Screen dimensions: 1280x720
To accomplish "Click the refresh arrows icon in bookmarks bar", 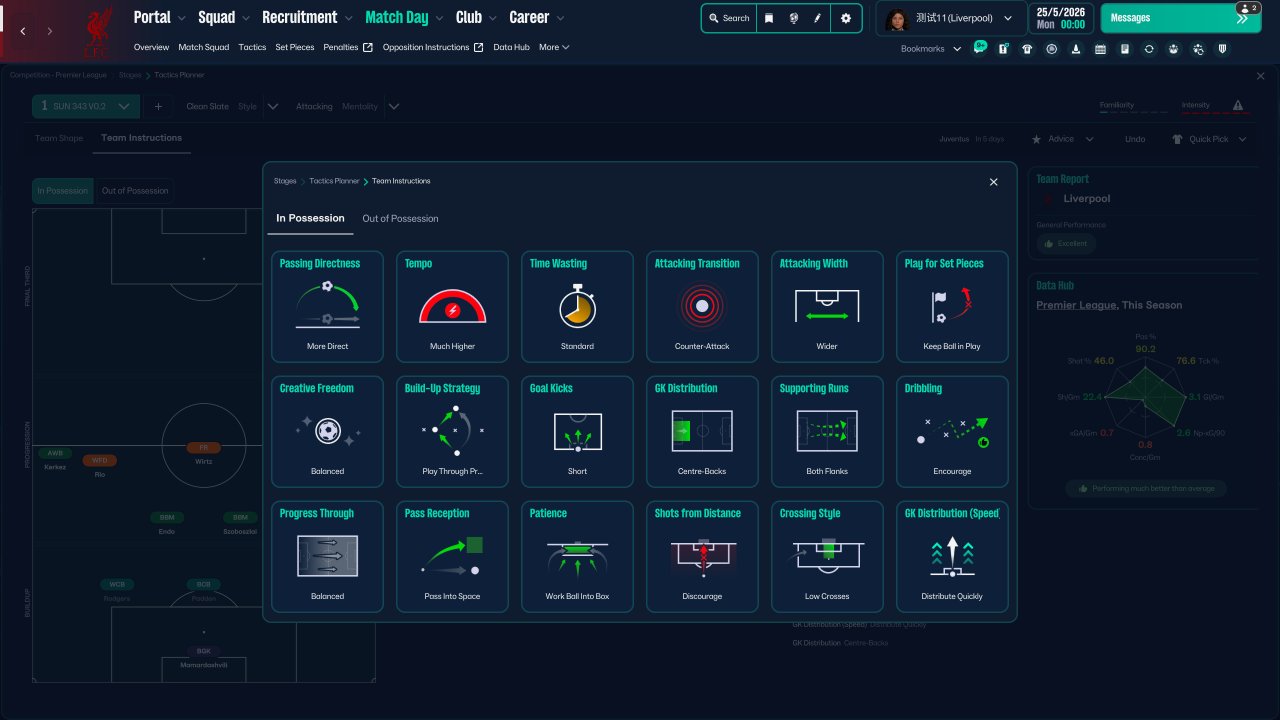I will coord(1149,49).
